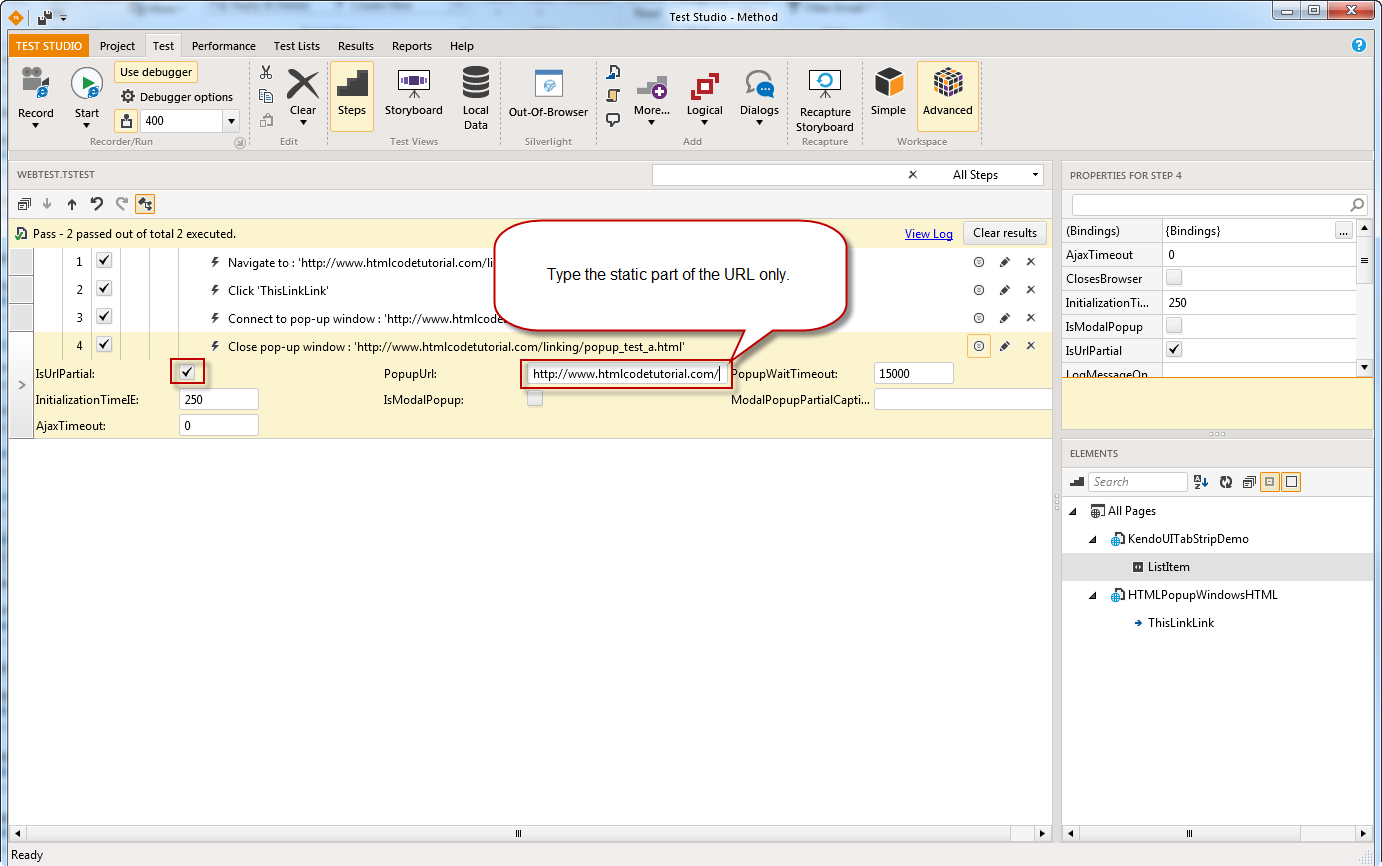Open the Performance tab
Image resolution: width=1382 pixels, height=866 pixels.
point(224,46)
